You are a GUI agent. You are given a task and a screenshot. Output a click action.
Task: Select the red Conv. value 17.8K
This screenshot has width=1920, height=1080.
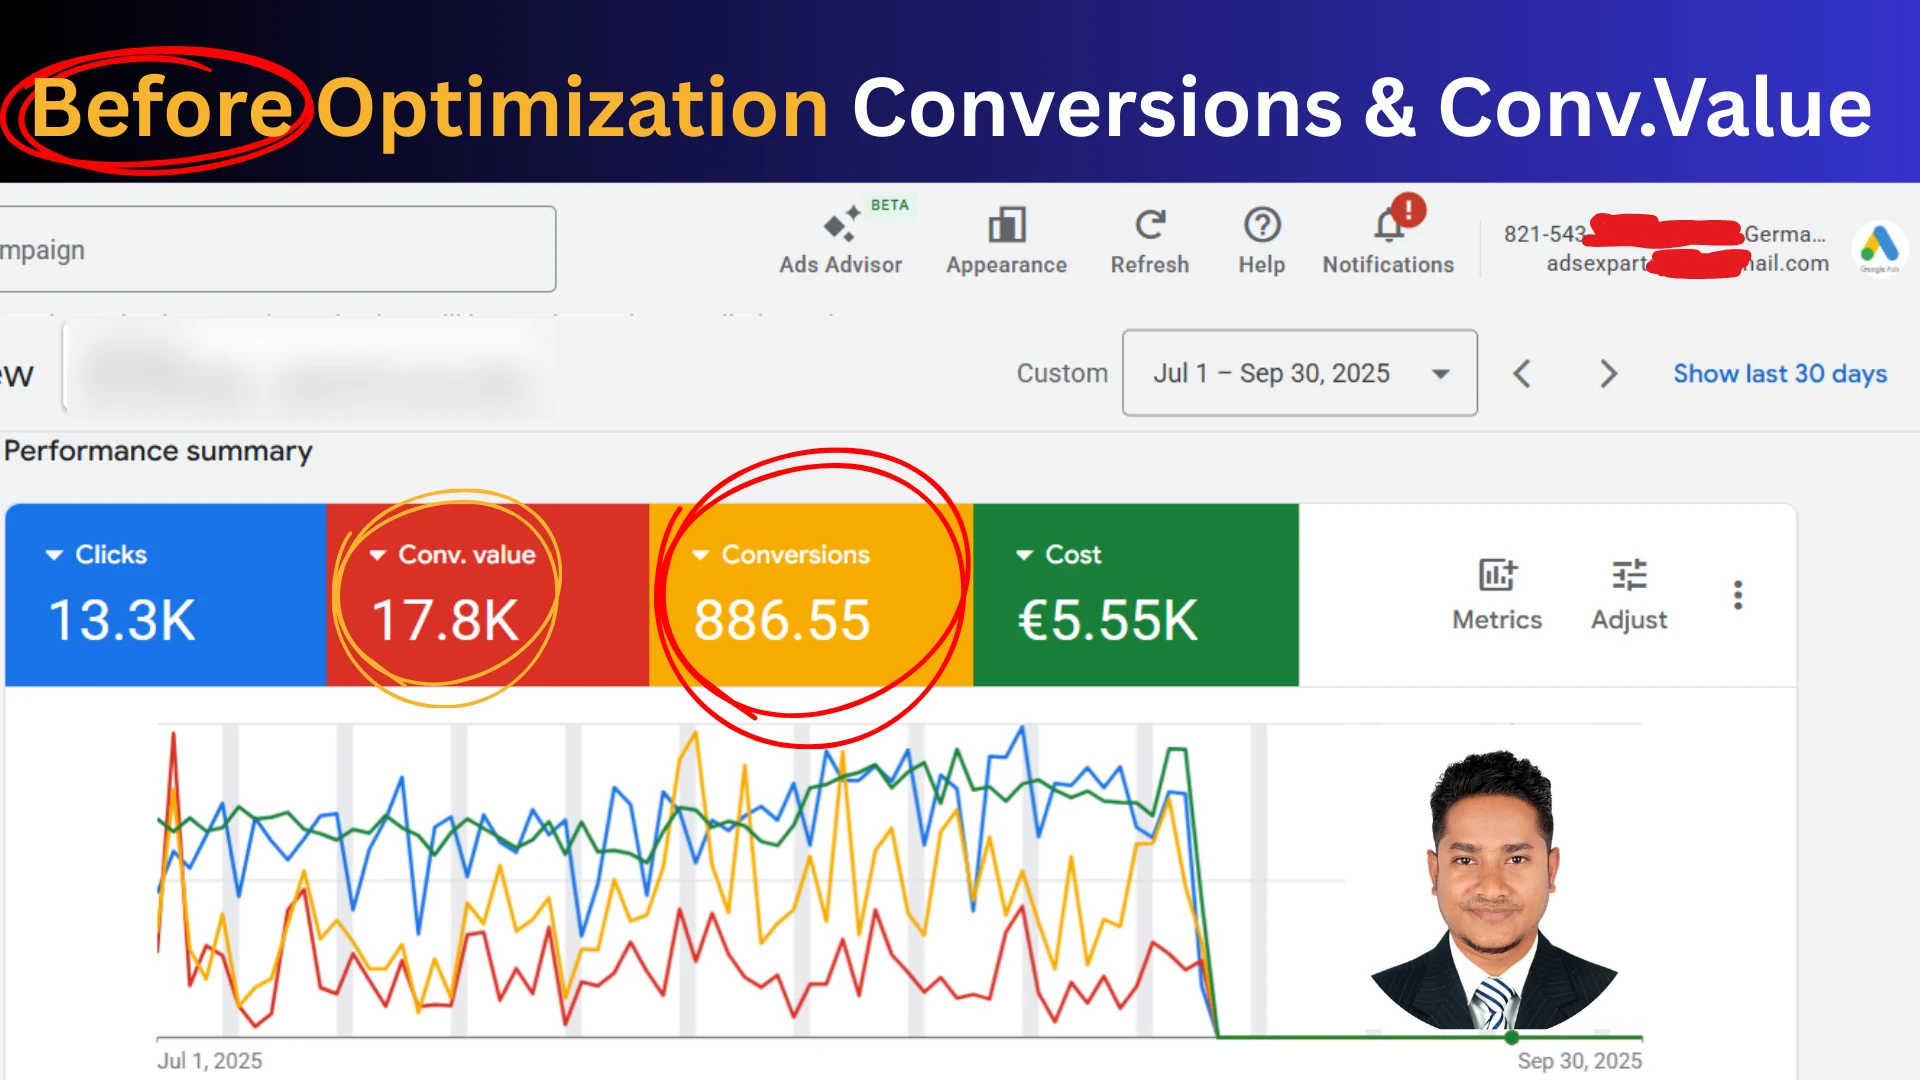(x=445, y=620)
